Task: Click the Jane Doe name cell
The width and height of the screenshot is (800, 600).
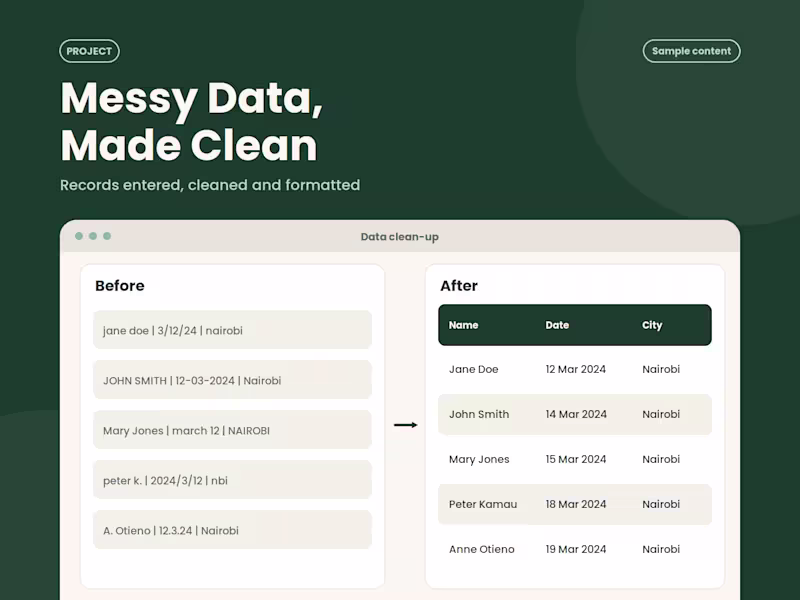Action: click(x=473, y=369)
